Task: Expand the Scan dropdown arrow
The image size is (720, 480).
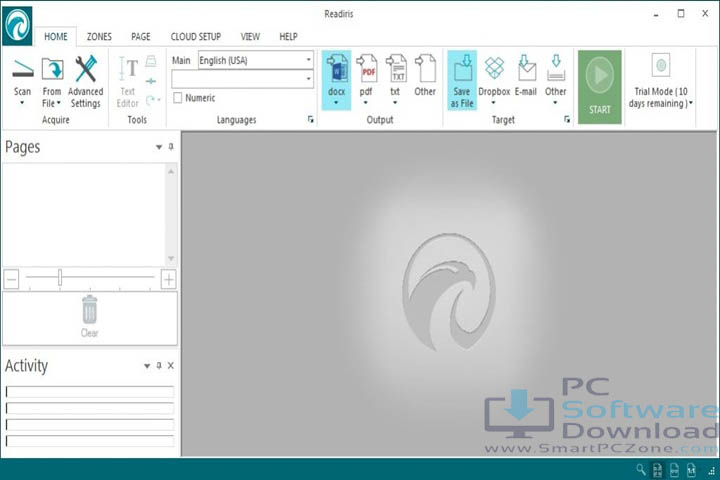Action: pyautogui.click(x=22, y=102)
